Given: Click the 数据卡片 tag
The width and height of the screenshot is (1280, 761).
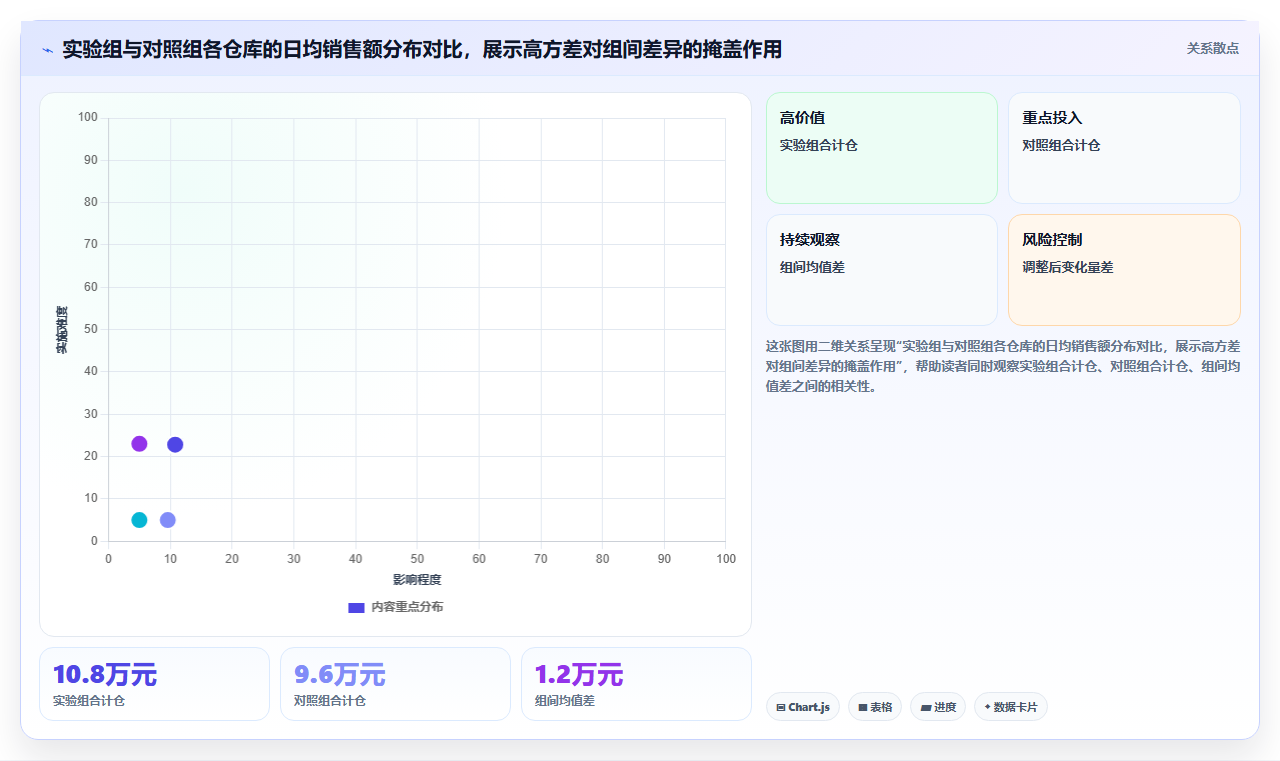Looking at the screenshot, I should 1011,707.
